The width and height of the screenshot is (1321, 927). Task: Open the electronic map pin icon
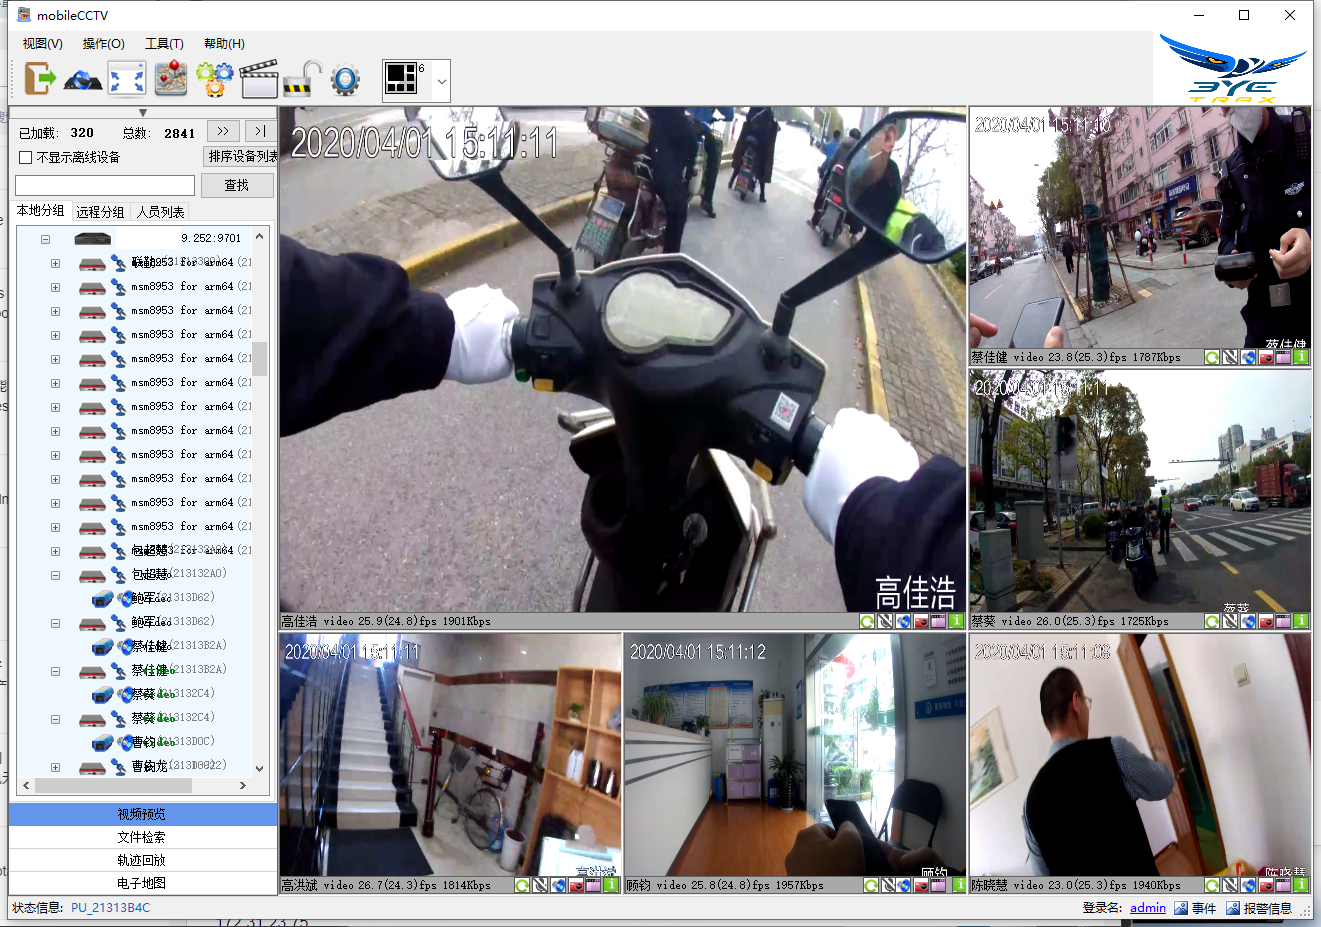[171, 79]
